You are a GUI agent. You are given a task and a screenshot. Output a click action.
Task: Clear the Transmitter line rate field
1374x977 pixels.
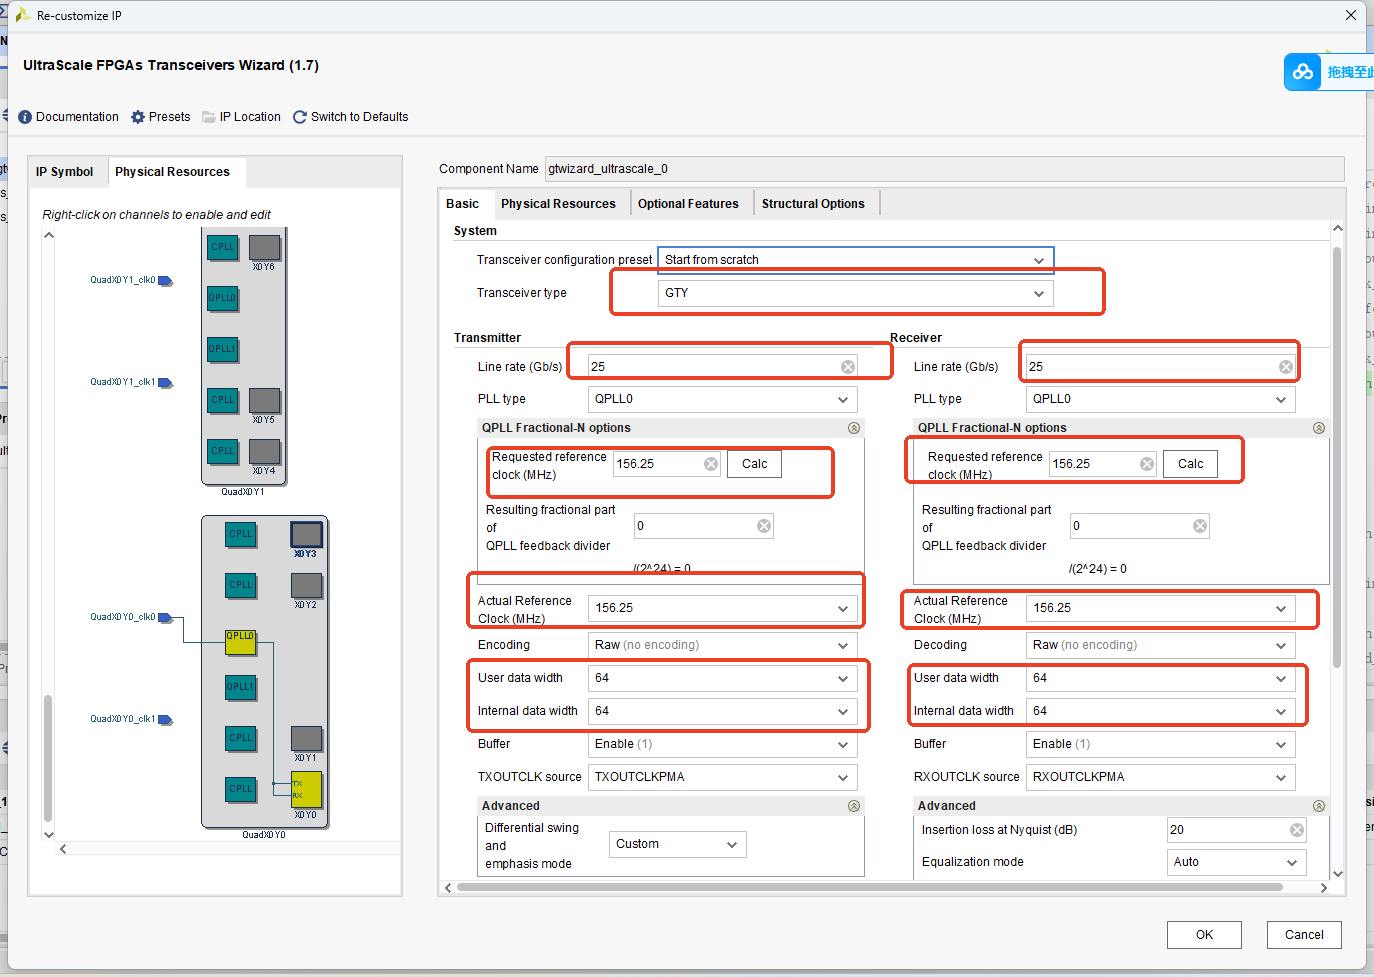[848, 367]
